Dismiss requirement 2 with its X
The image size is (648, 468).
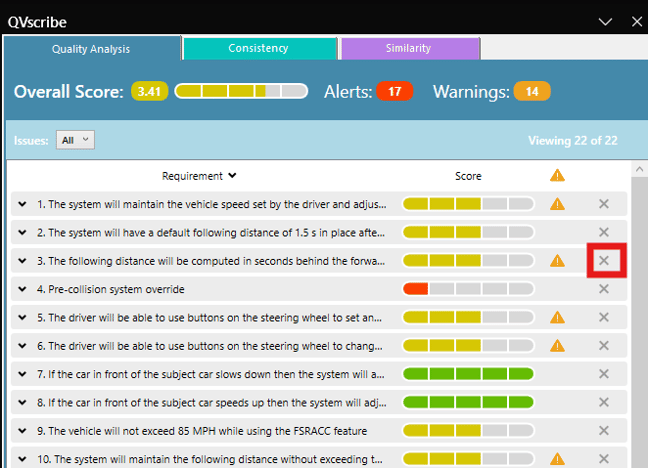point(604,232)
